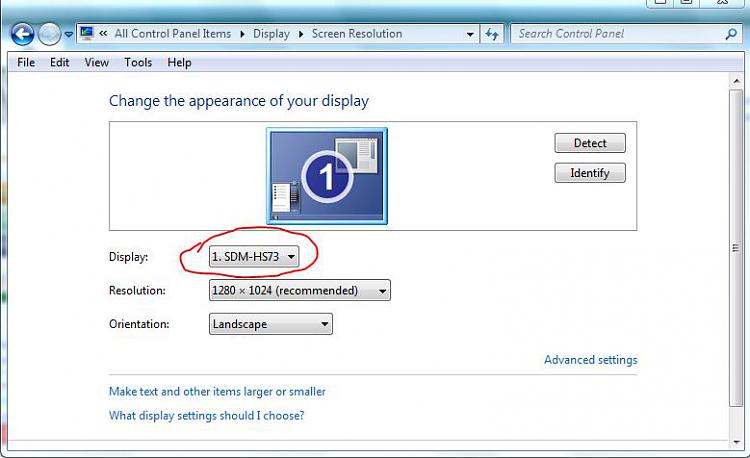Click the scrollbar down arrow
Viewport: 750px width, 458px height.
pos(737,442)
